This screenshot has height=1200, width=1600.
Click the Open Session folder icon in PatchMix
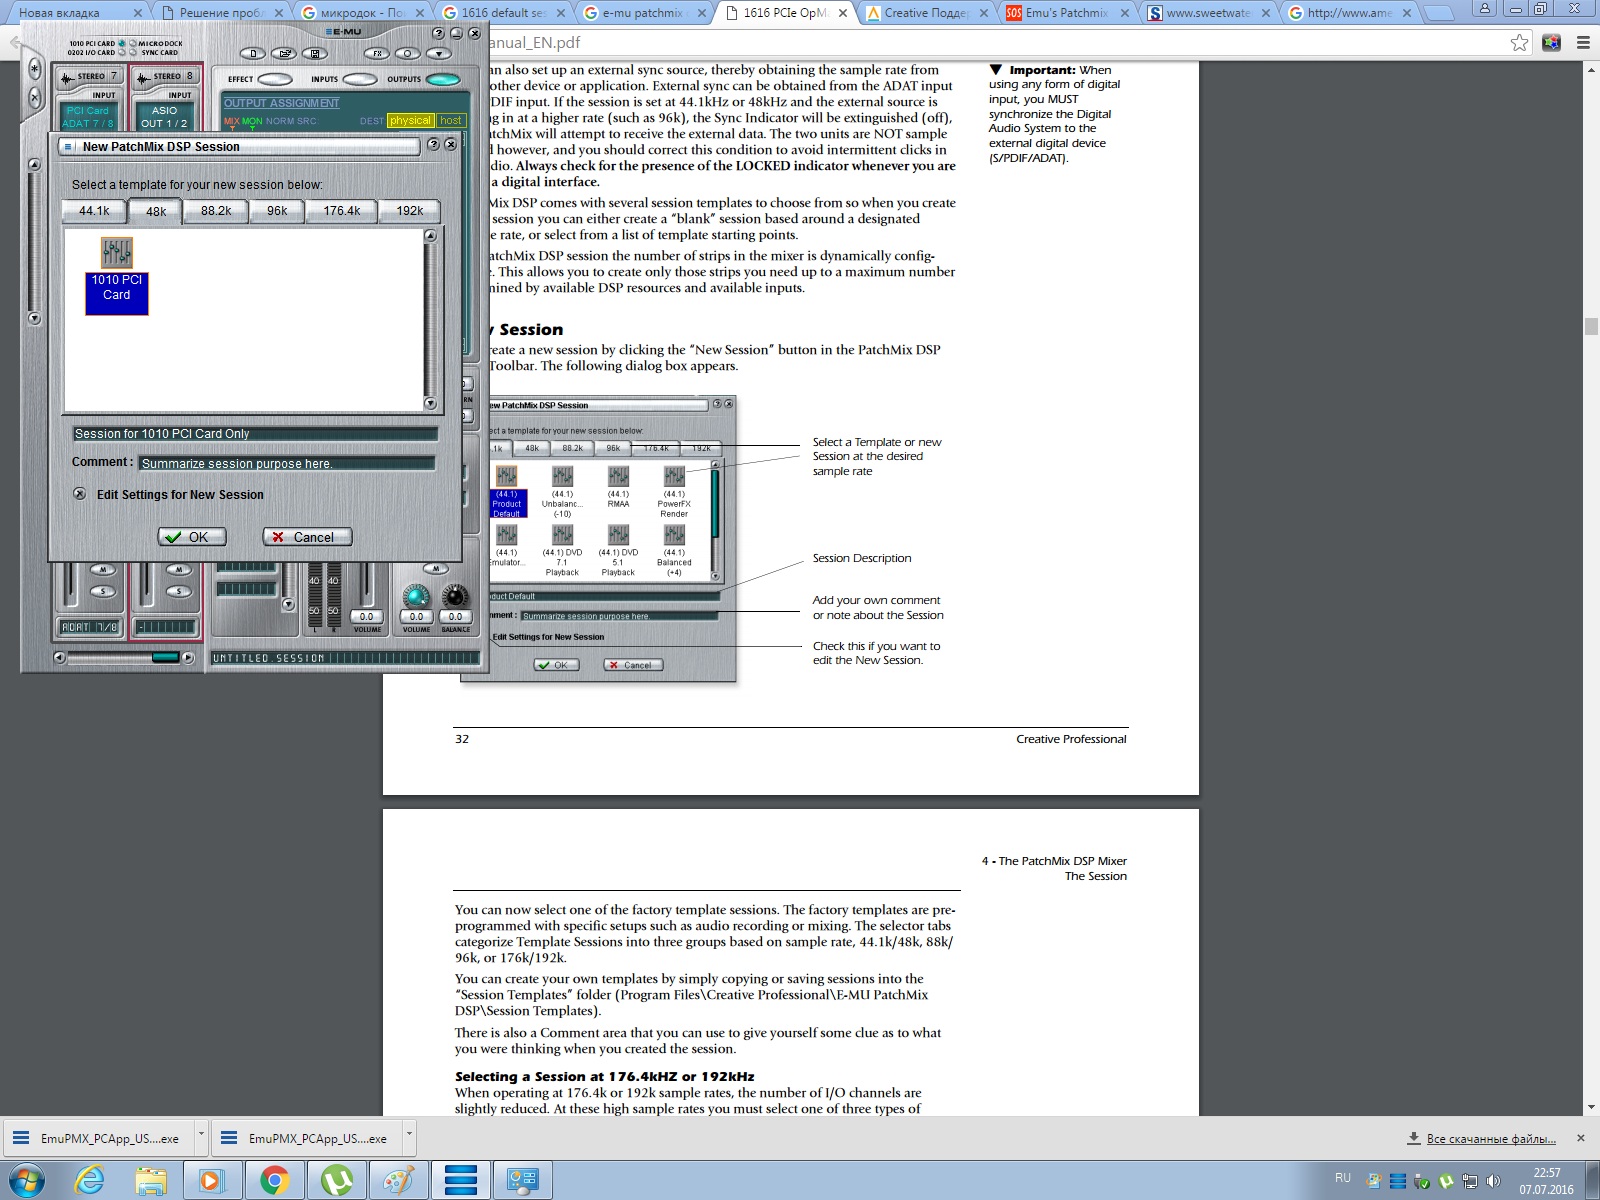click(285, 53)
